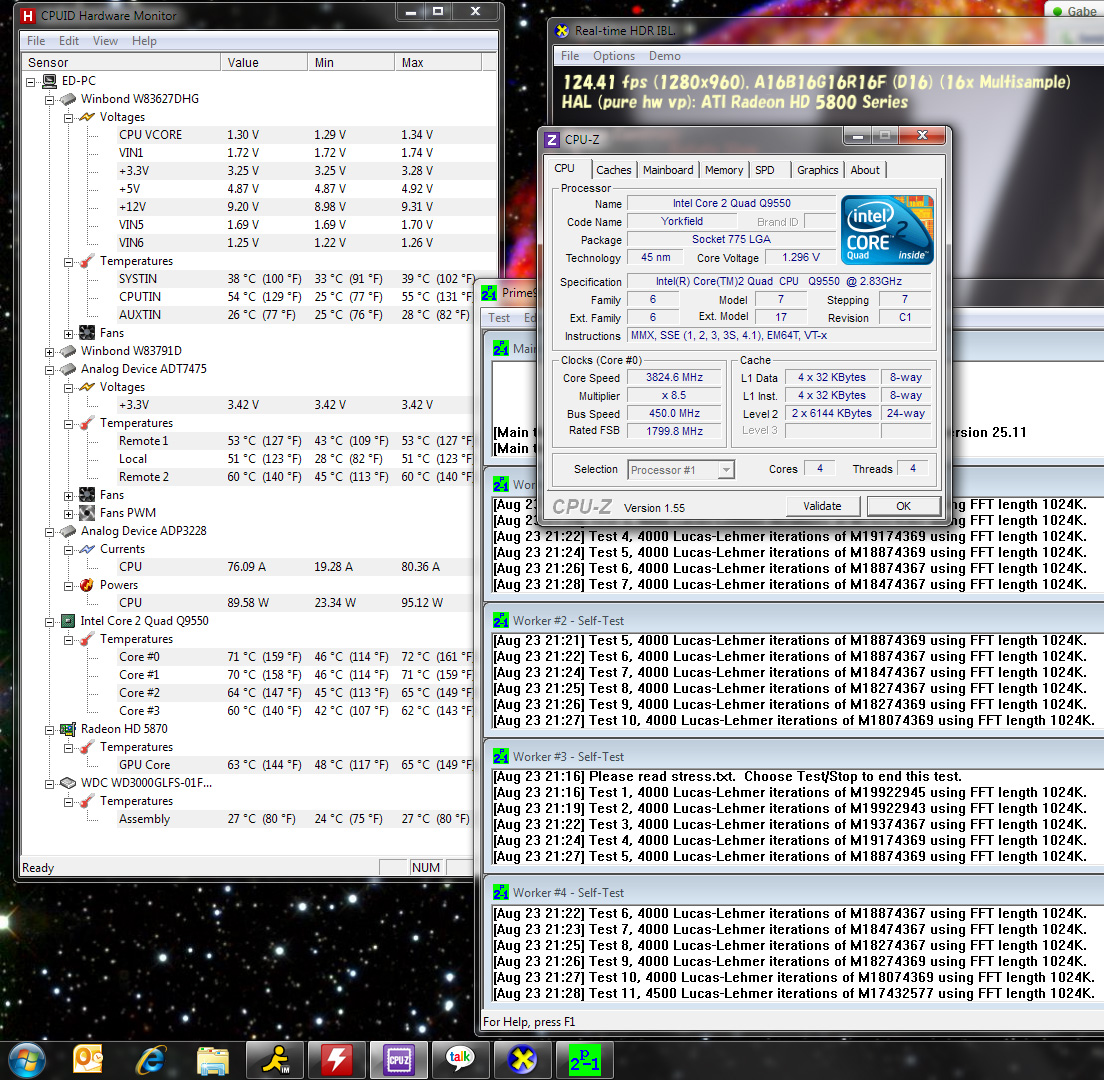Open the View menu in Hardware Monitor
Screen dimensions: 1104x1080
105,41
